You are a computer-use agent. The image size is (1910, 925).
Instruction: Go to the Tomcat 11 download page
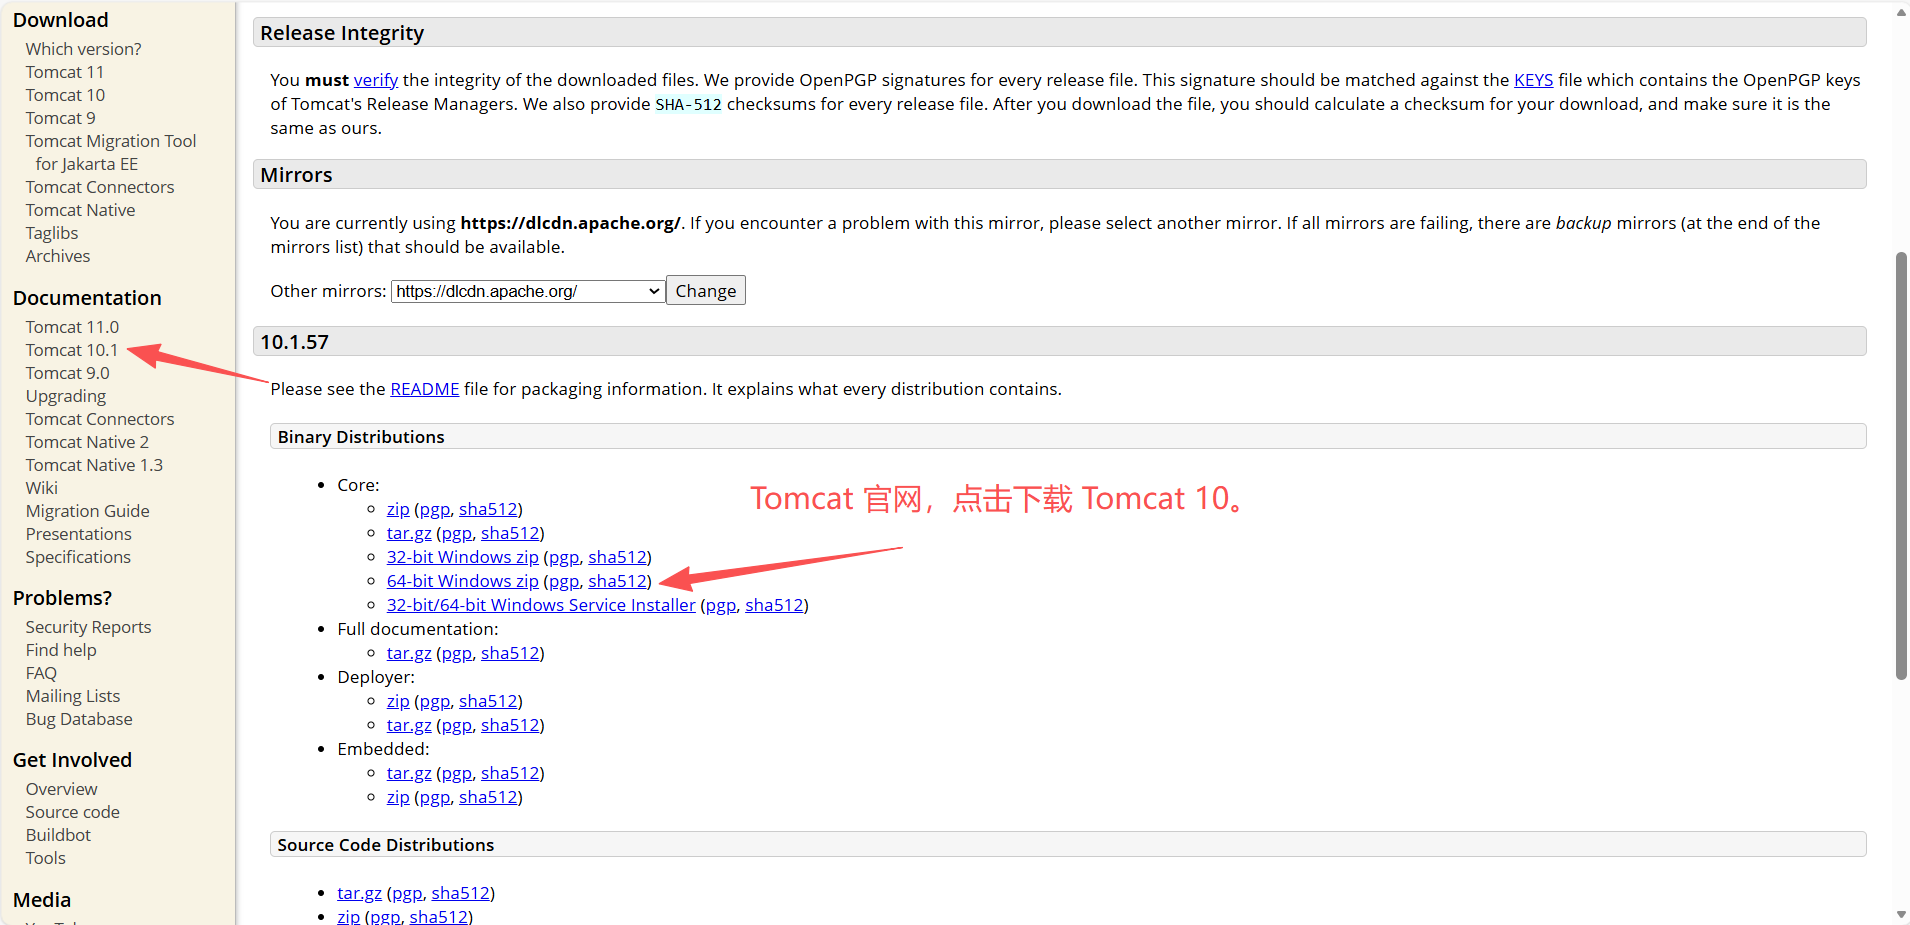point(65,72)
